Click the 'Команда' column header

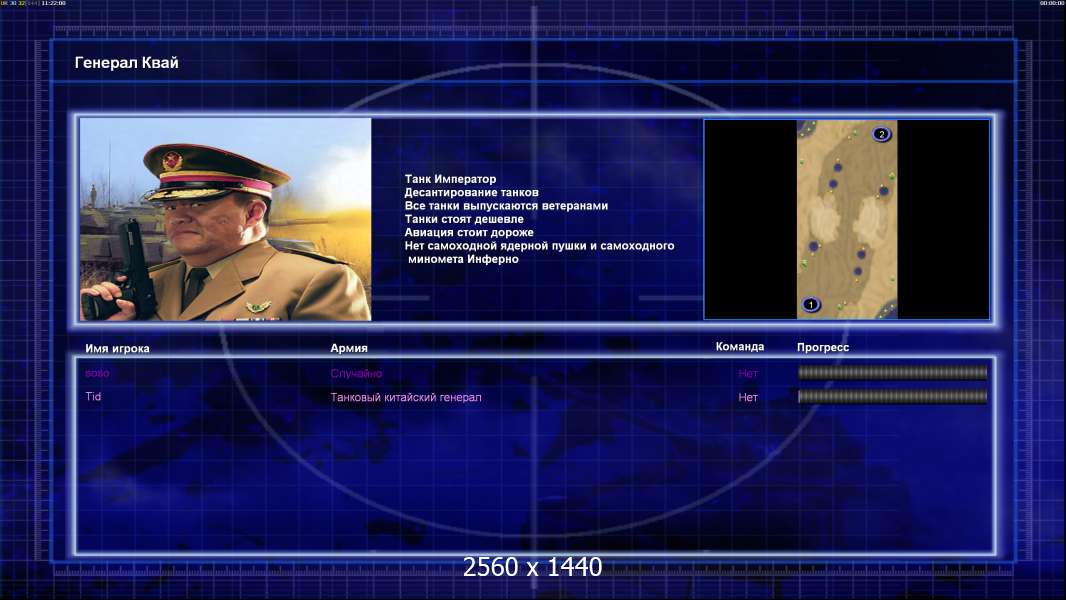[740, 347]
